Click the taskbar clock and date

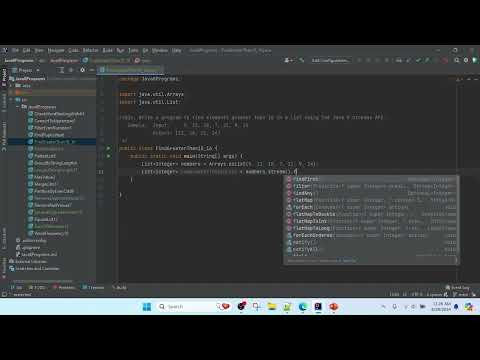coord(441,307)
